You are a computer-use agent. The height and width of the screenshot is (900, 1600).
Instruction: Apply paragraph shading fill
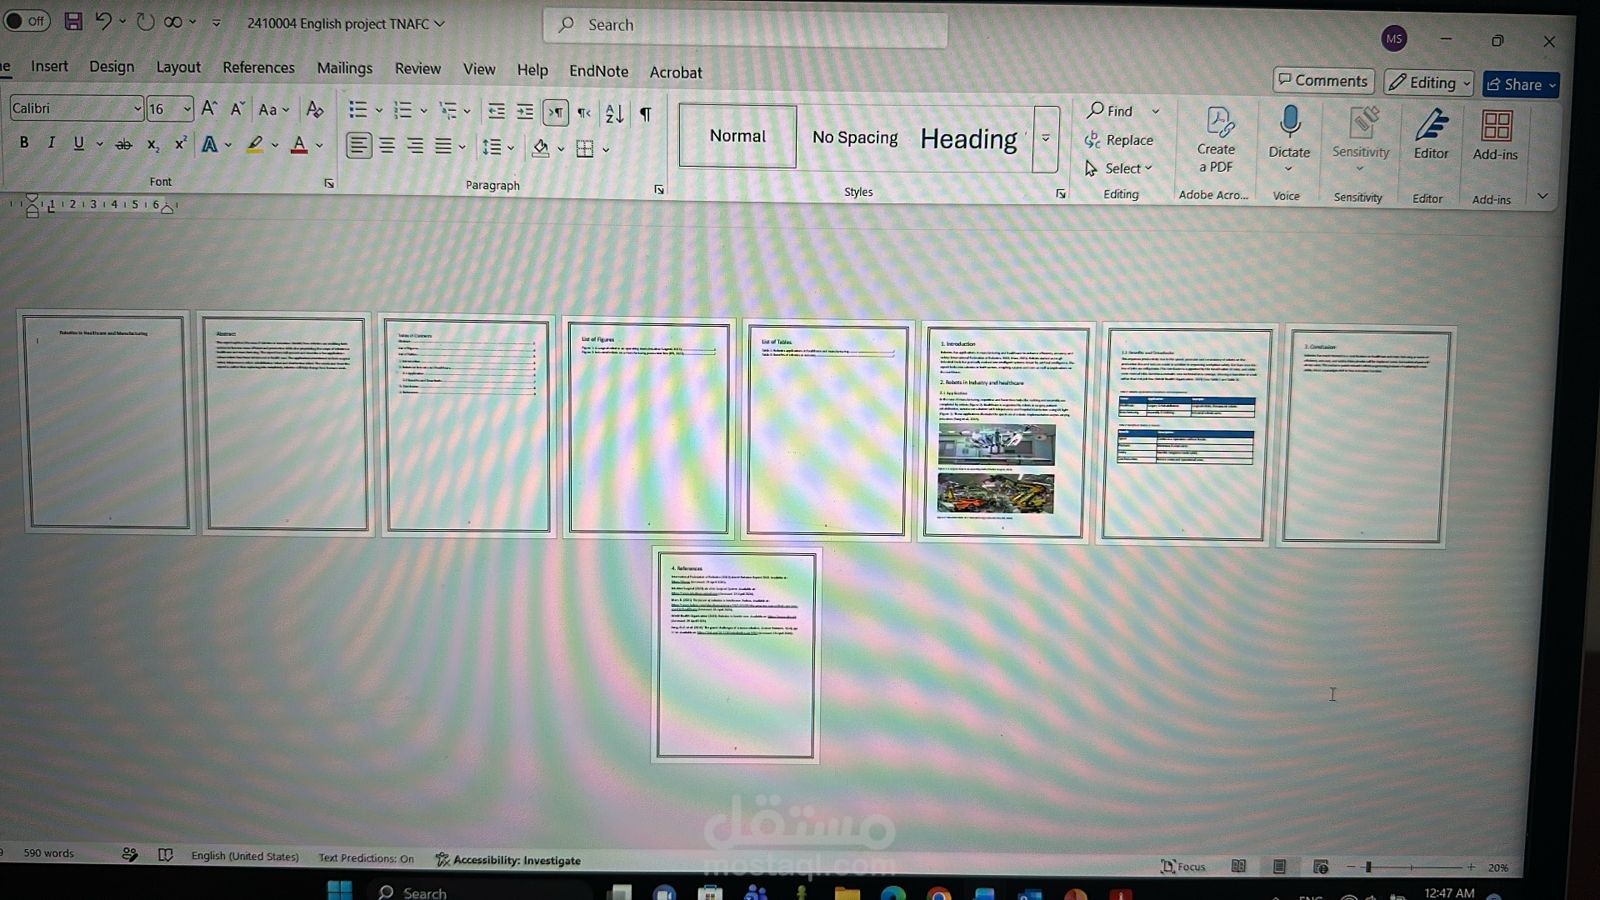(x=540, y=149)
